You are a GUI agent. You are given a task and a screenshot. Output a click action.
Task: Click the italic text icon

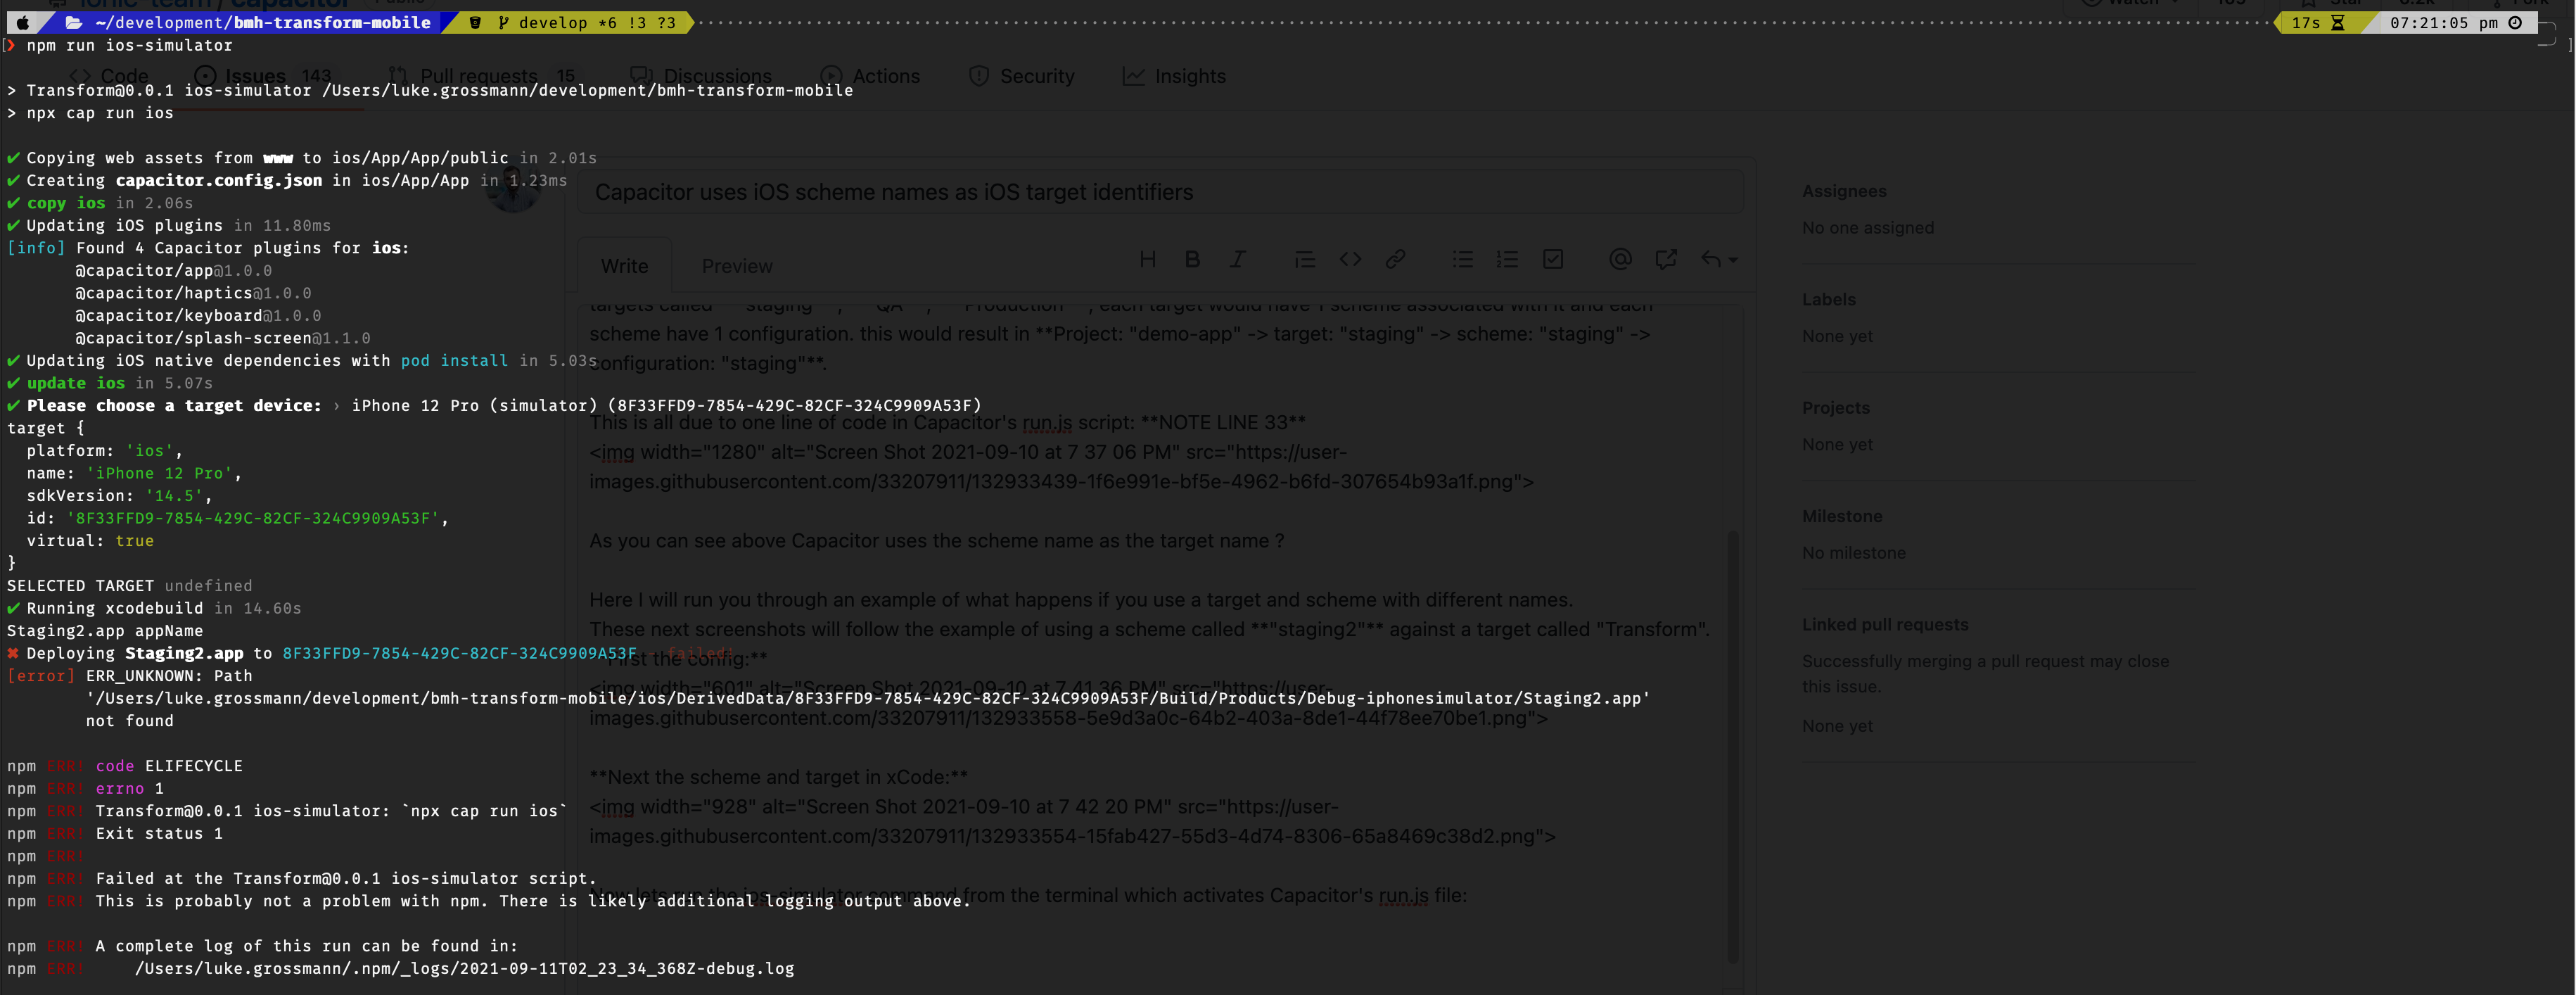(1237, 260)
